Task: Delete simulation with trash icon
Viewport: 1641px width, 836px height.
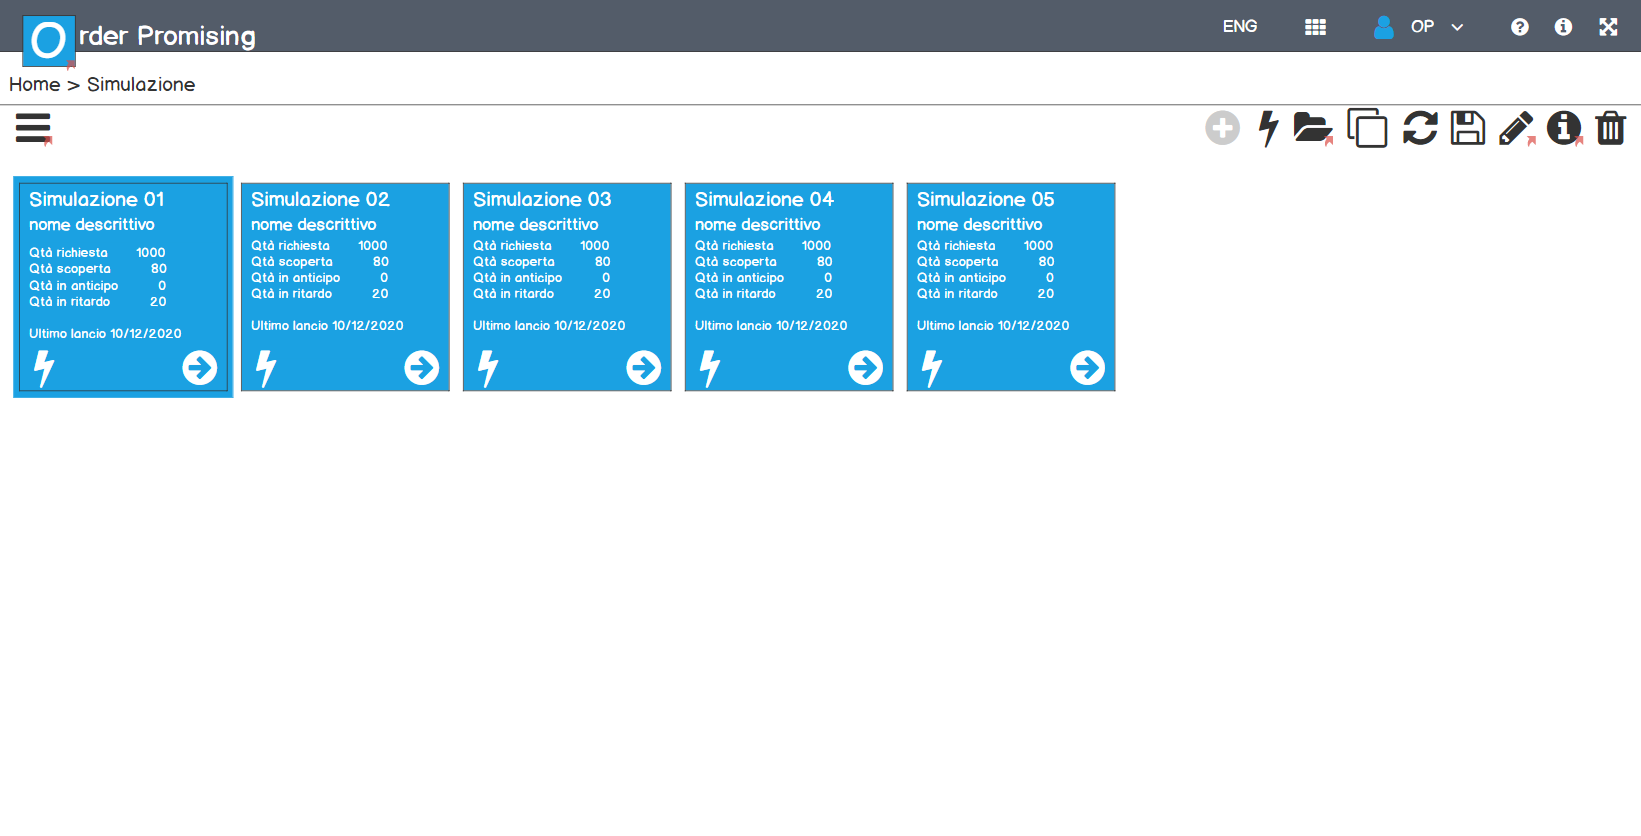Action: 1610,128
